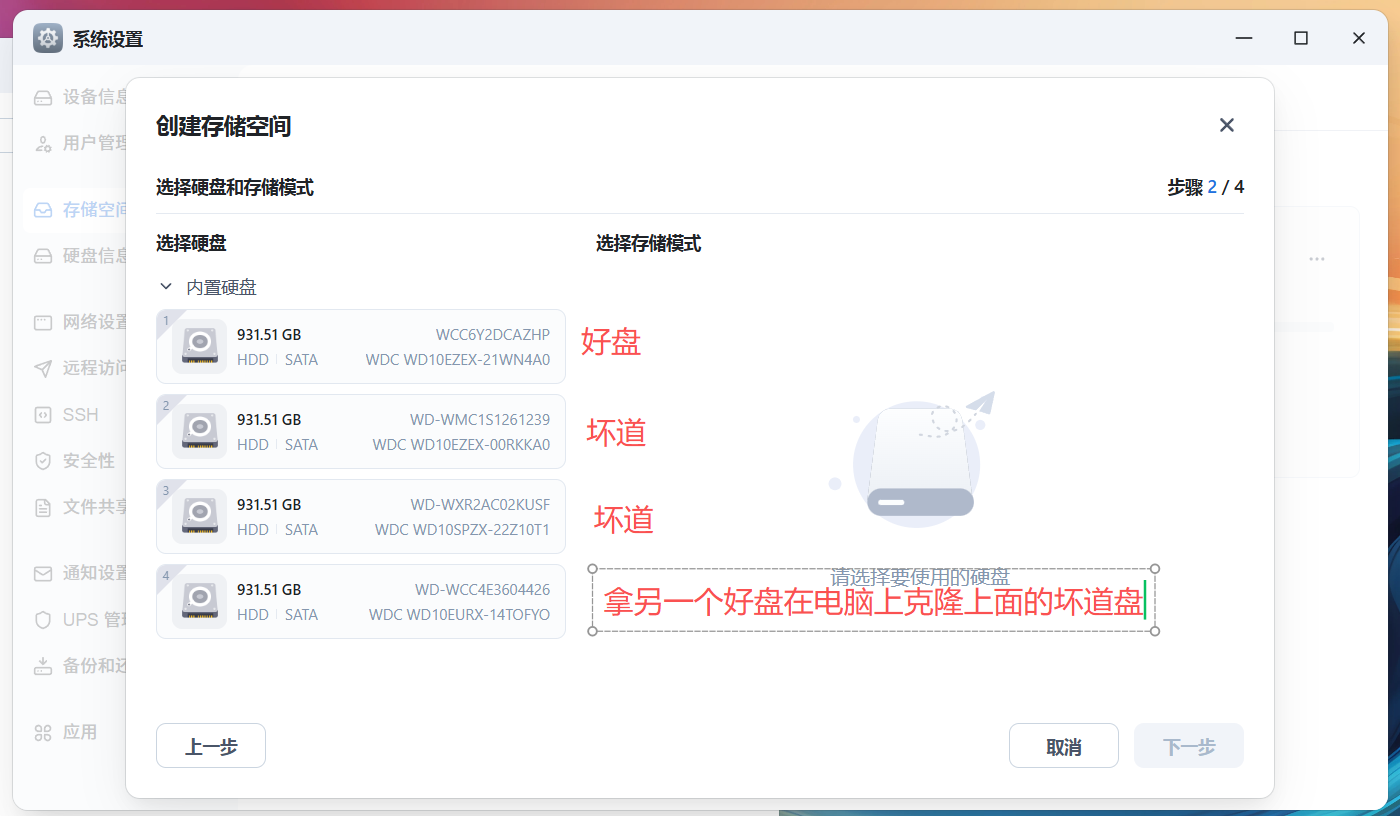Select disk WD-WMC1S1261239 in the list
The image size is (1400, 816).
360,431
